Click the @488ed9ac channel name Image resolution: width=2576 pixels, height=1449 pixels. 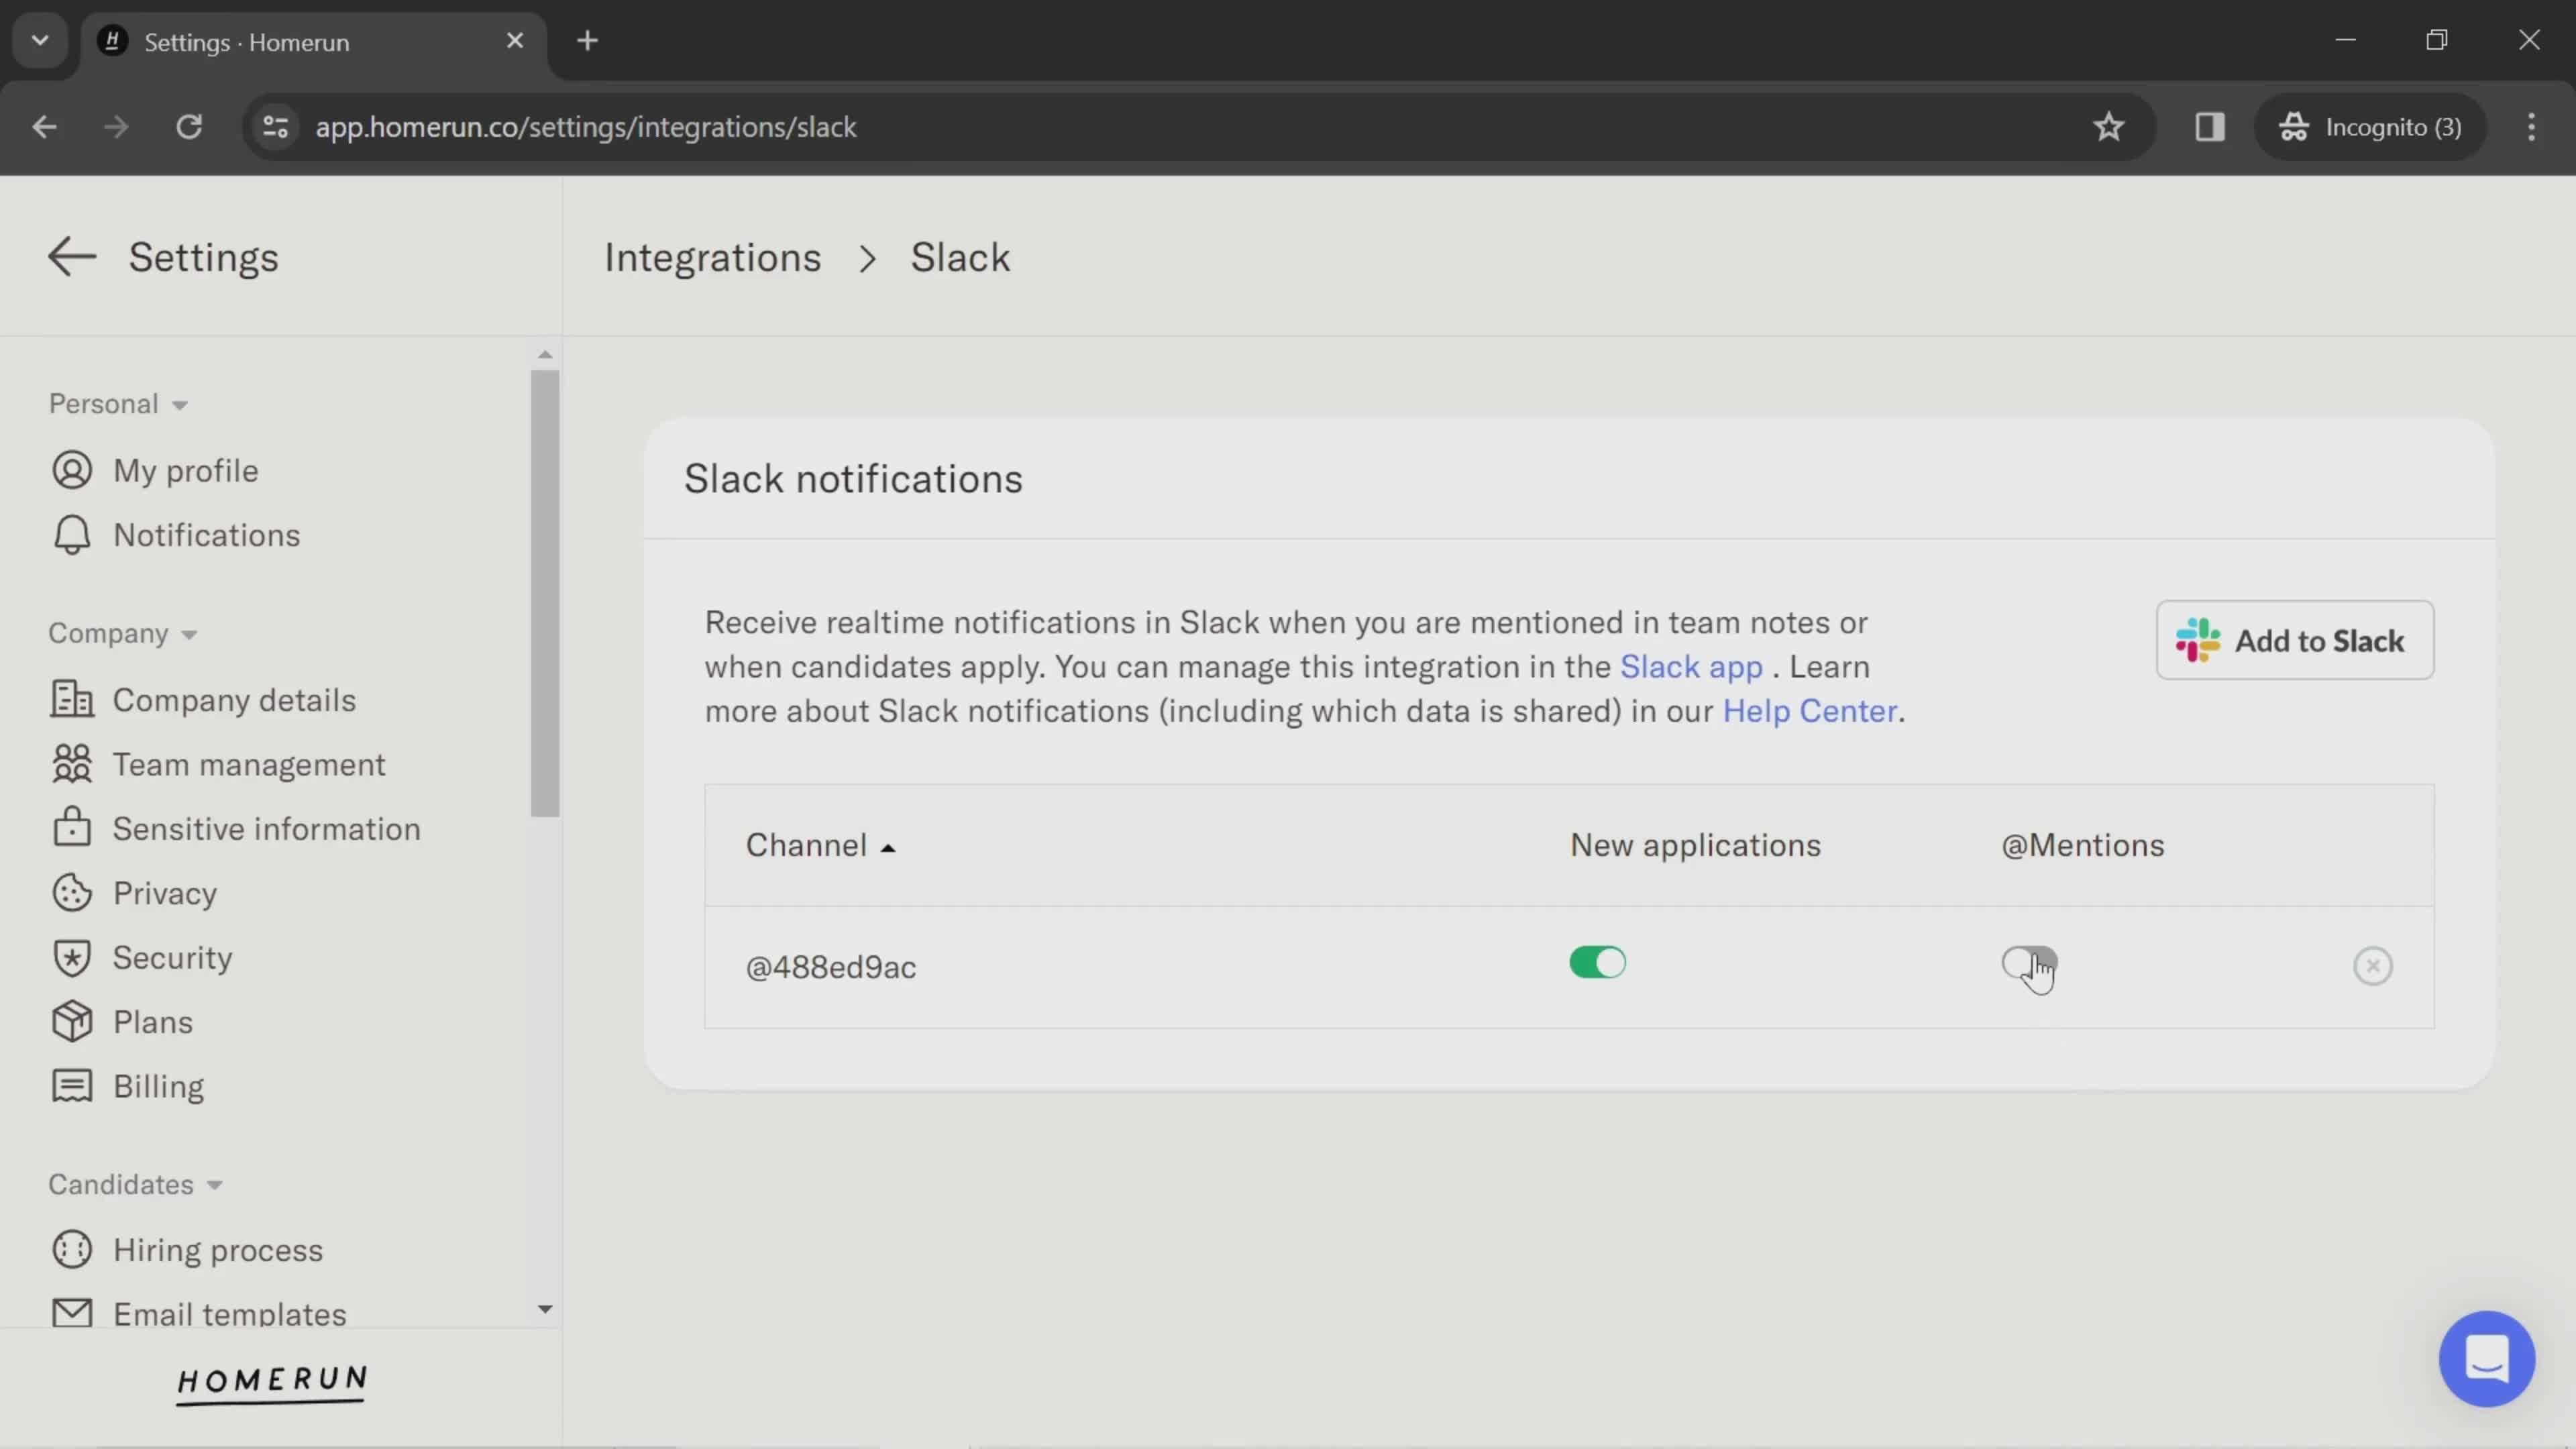[x=830, y=968]
